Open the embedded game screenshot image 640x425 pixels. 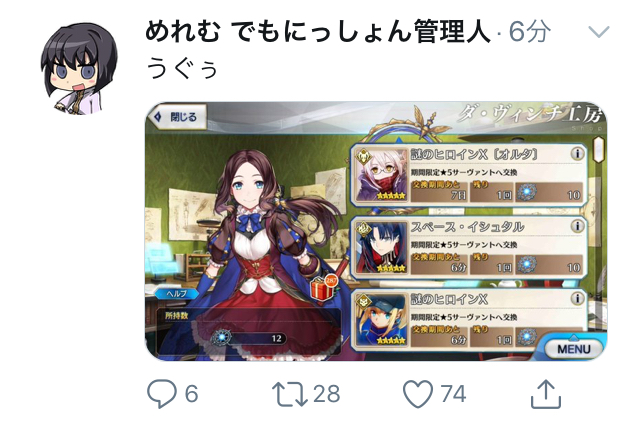point(376,231)
